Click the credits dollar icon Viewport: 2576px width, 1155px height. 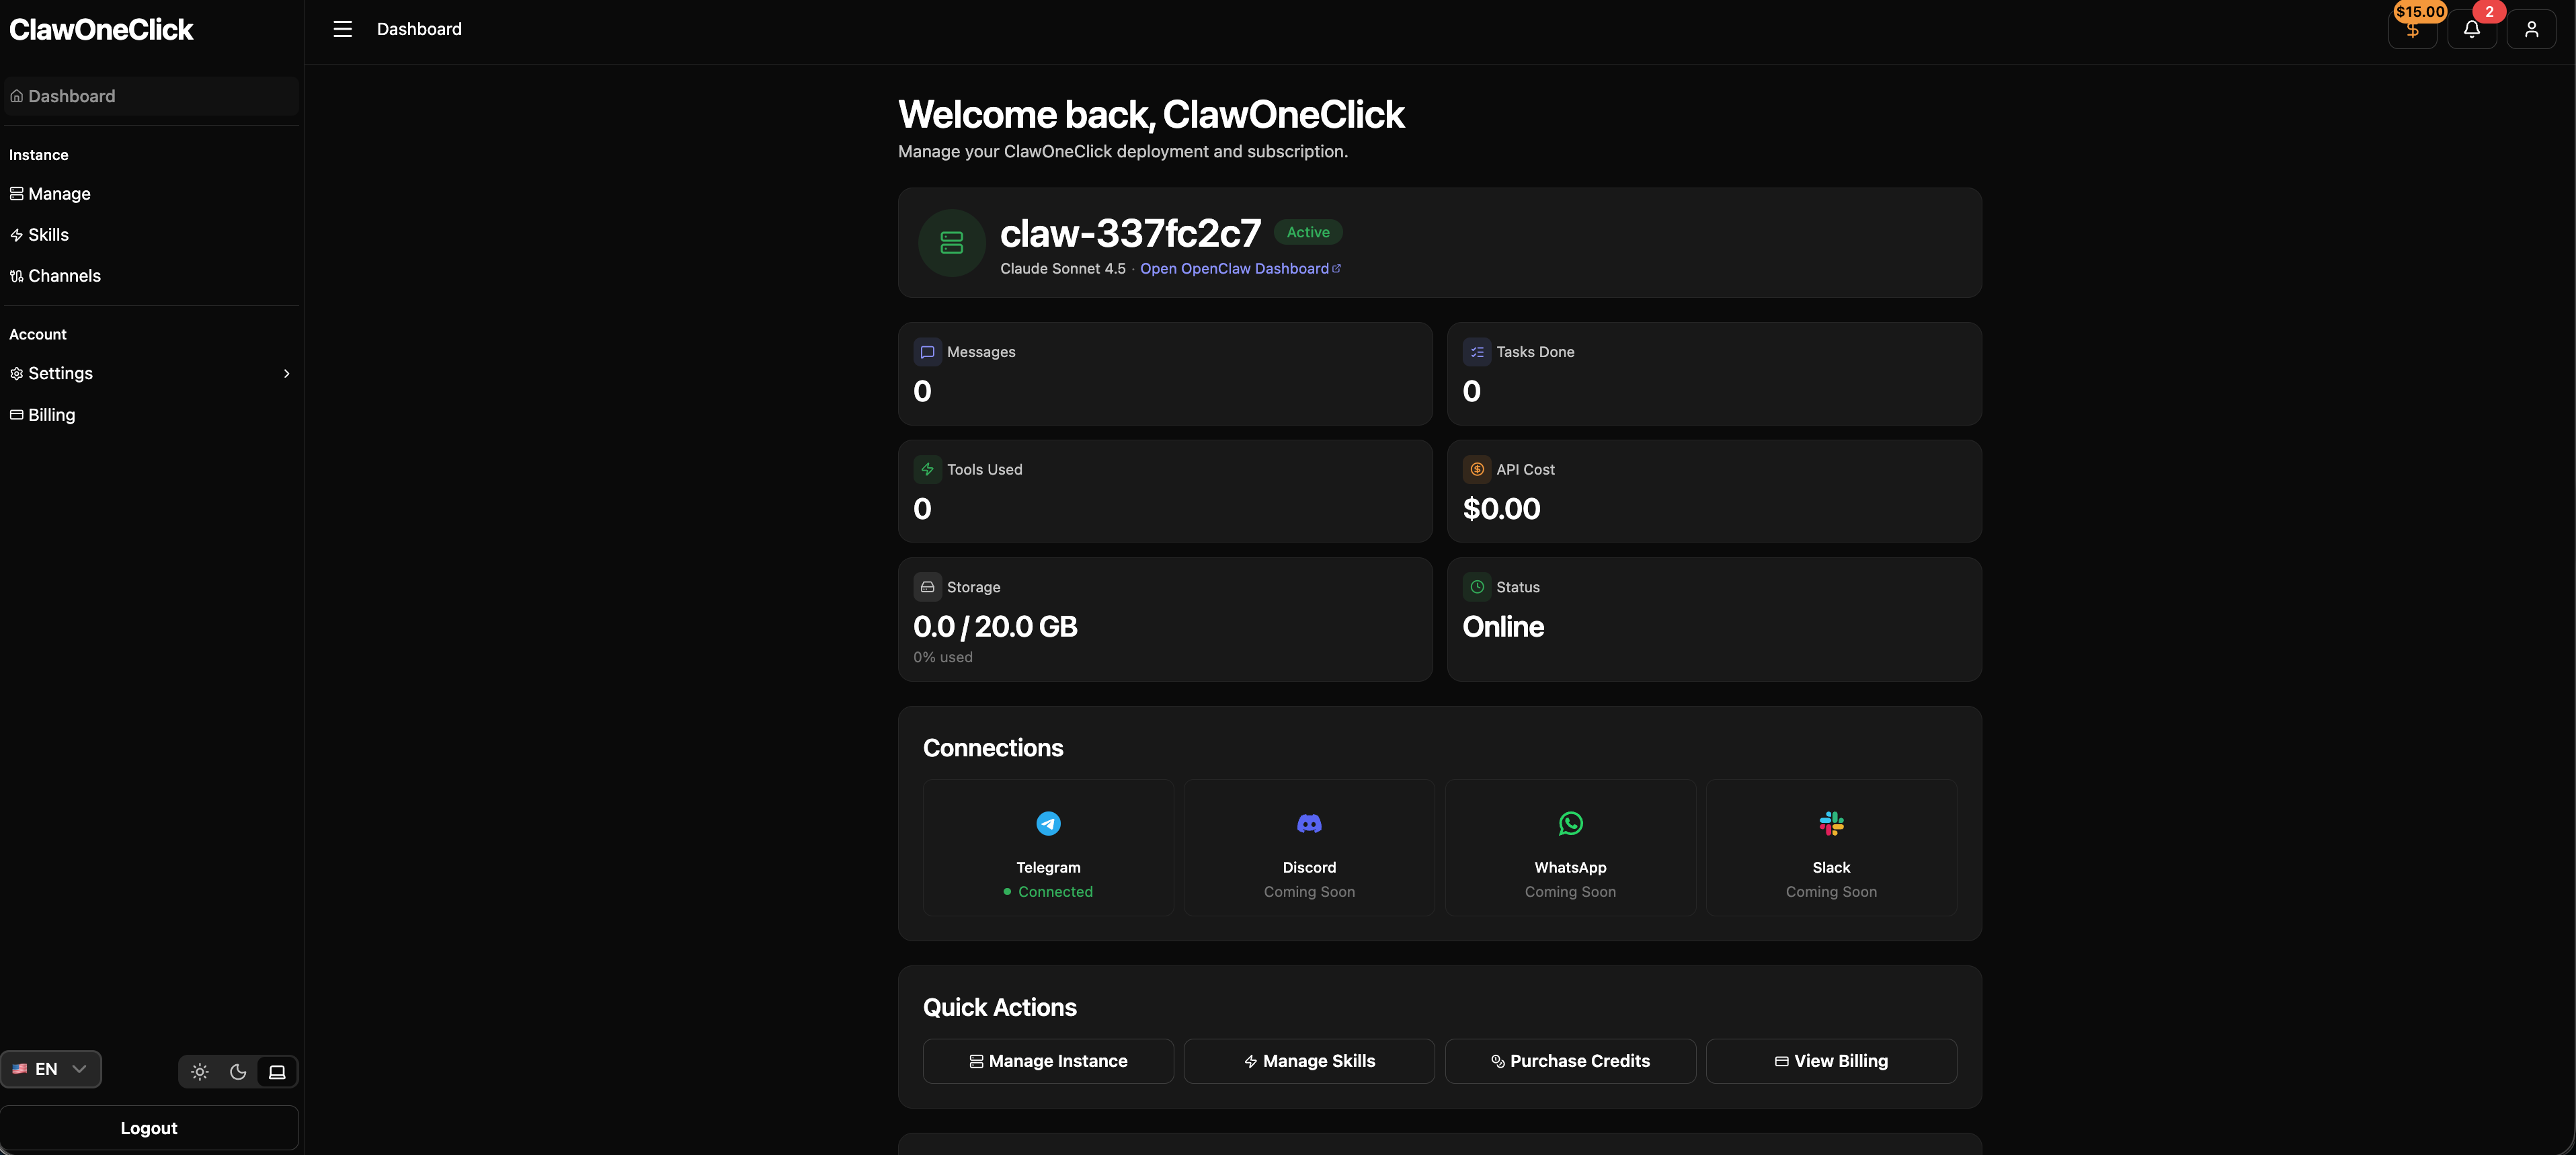click(2413, 29)
